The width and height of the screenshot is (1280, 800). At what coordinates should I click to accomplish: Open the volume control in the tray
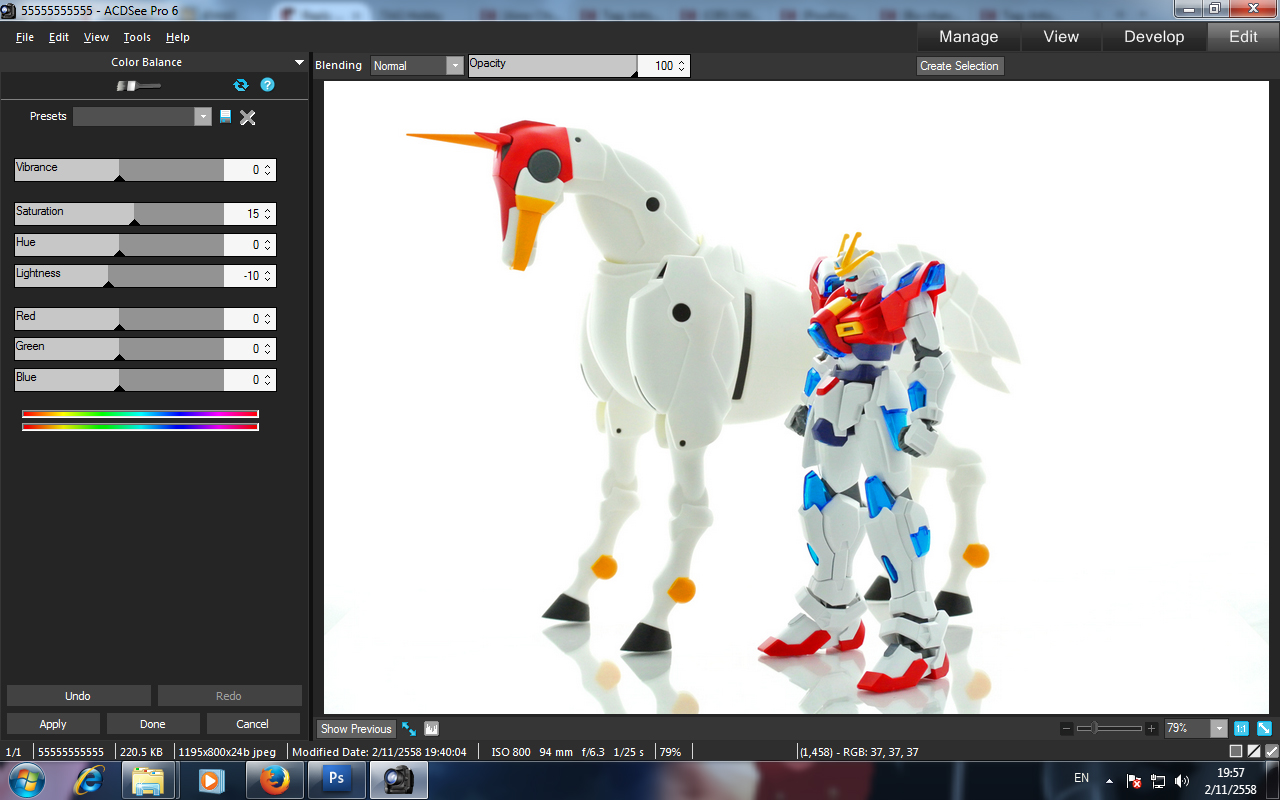click(x=1182, y=781)
